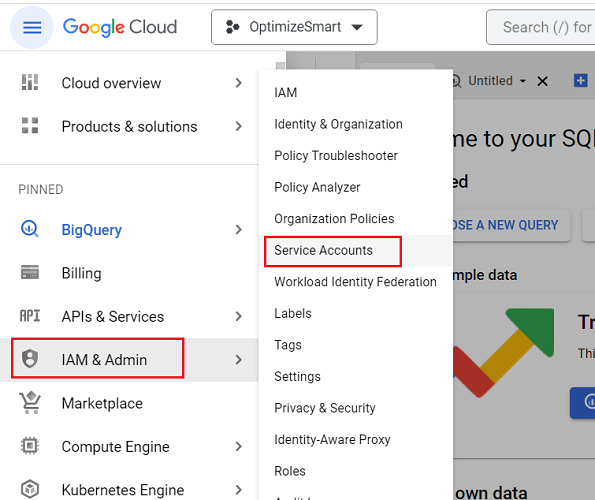This screenshot has width=595, height=500.
Task: Open the Untitled tab dropdown arrow
Action: 523,81
